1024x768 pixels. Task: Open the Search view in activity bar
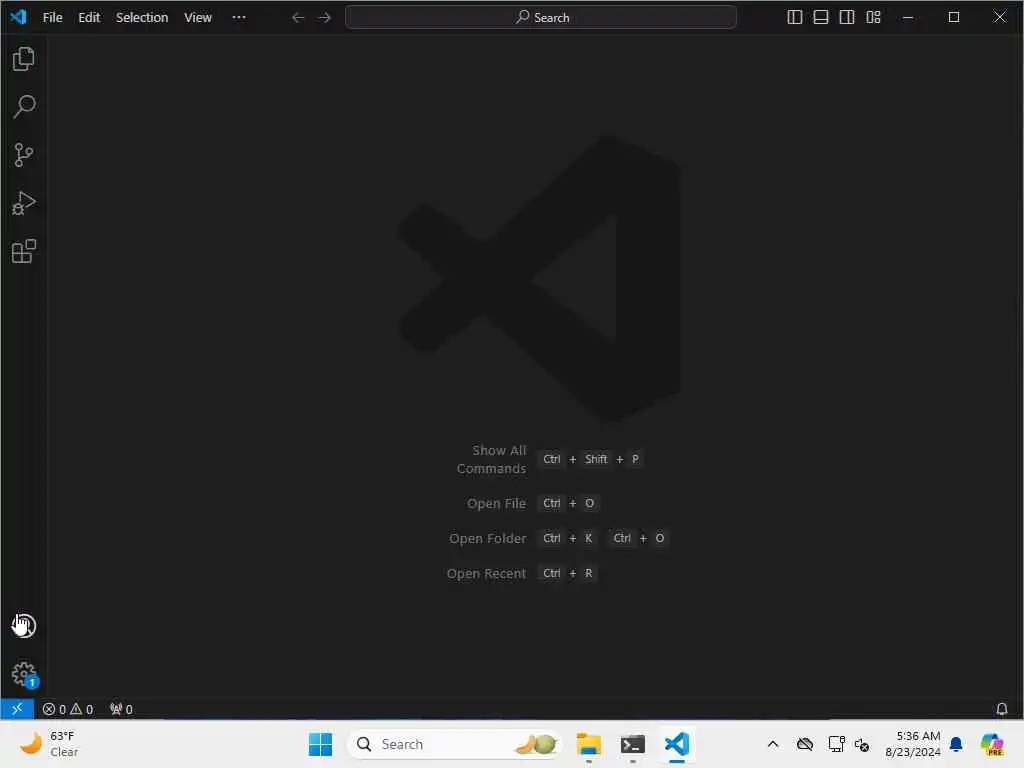24,107
